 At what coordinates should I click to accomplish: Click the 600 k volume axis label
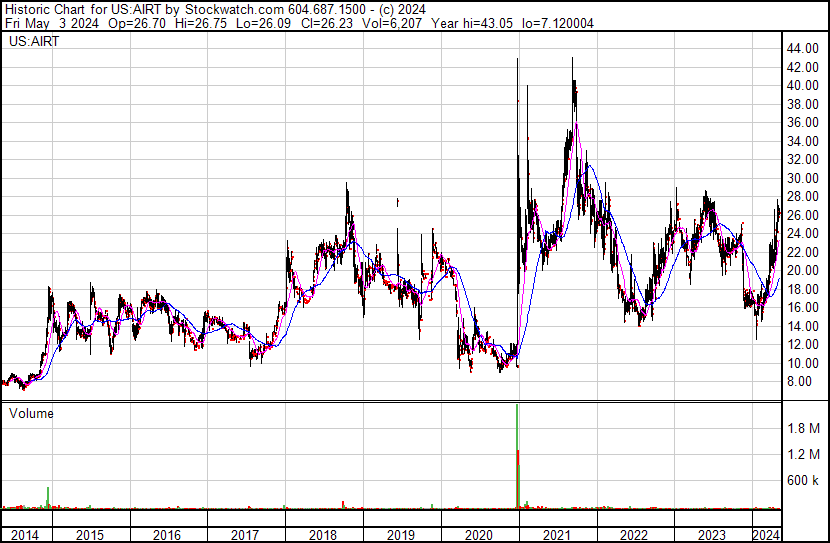803,481
